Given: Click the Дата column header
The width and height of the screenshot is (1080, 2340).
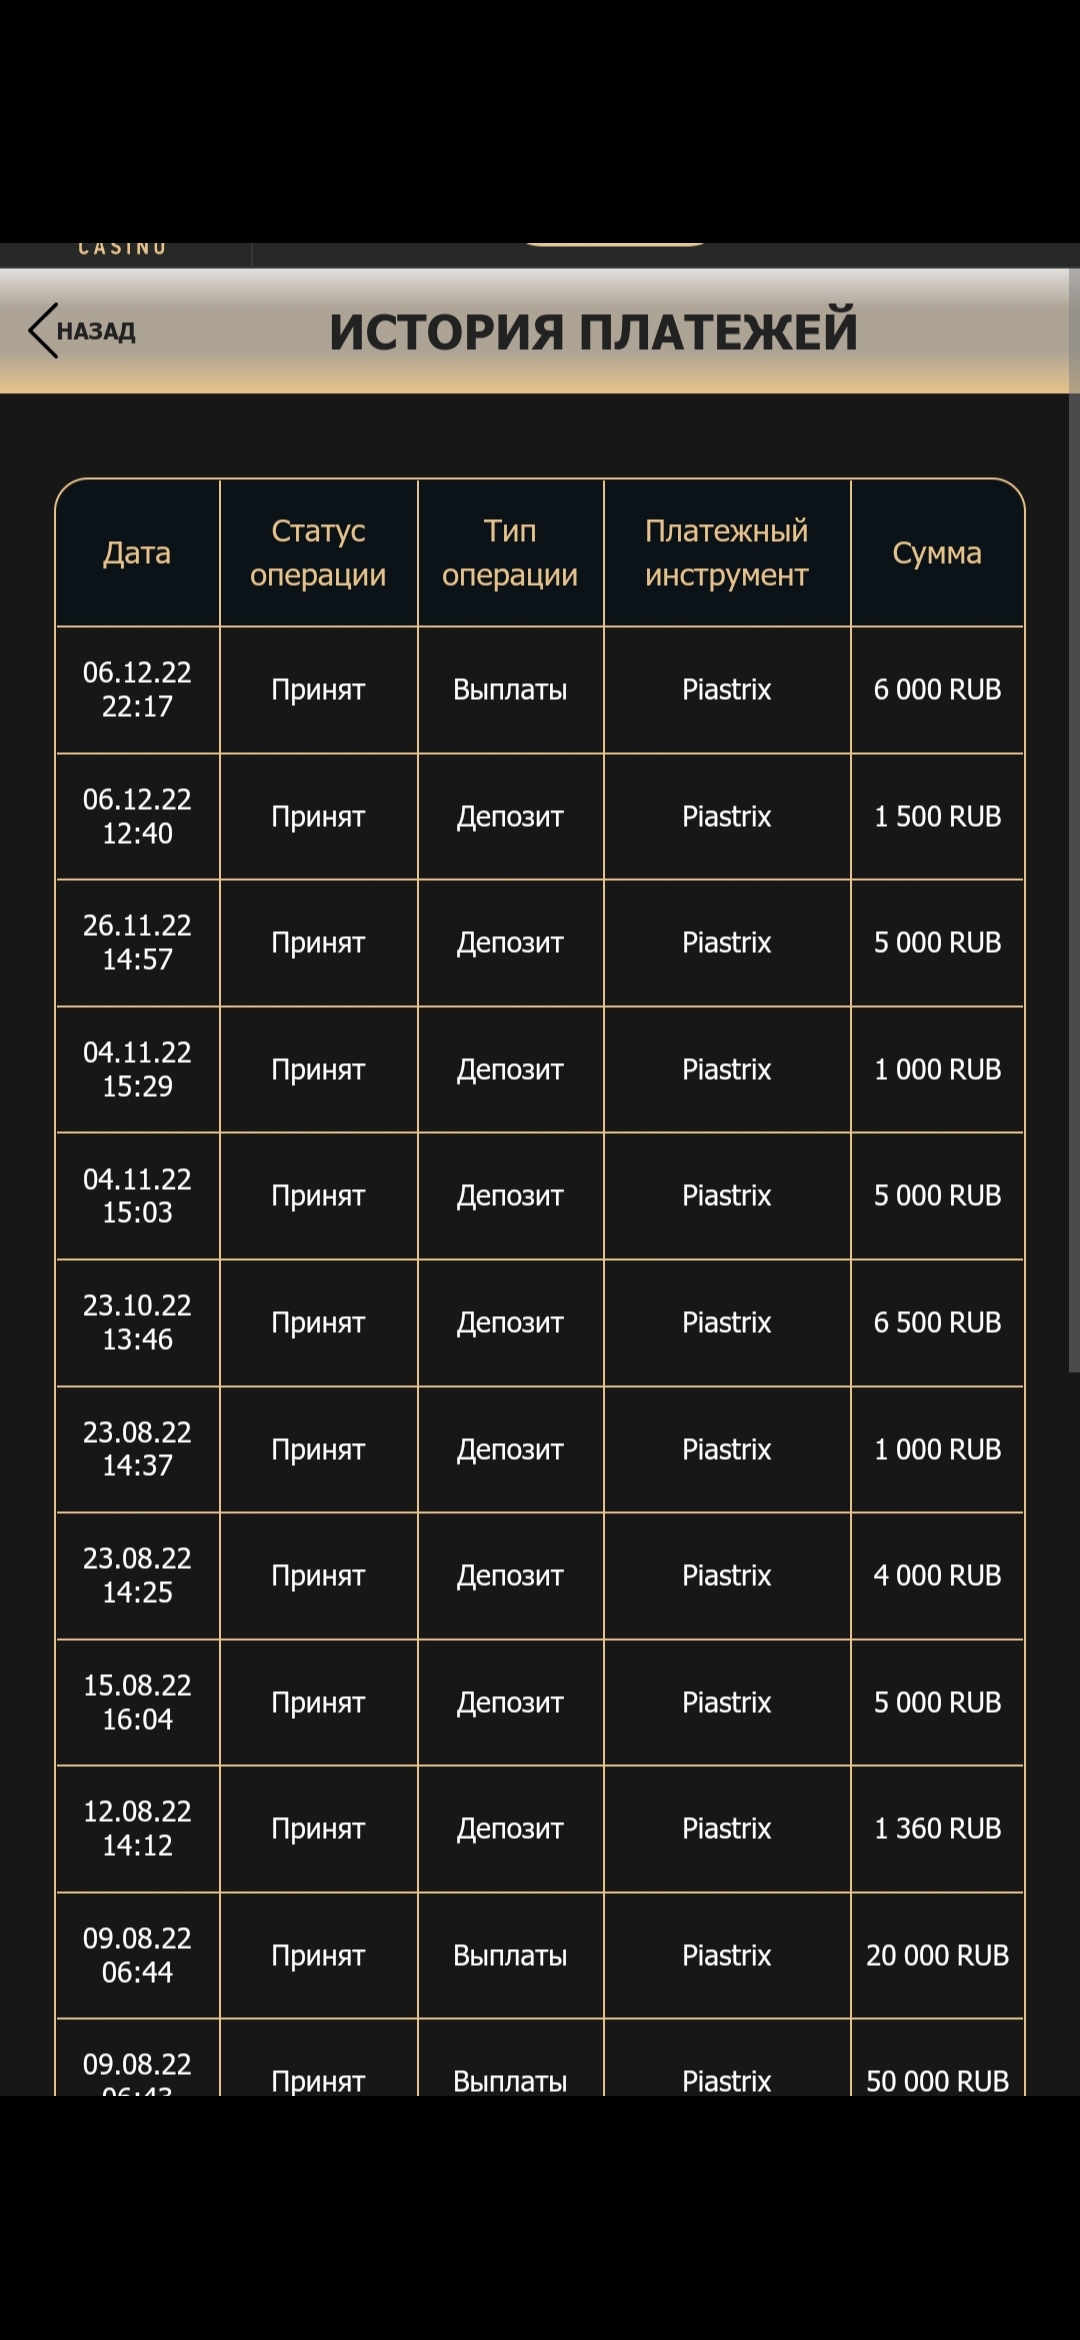Looking at the screenshot, I should tap(137, 553).
